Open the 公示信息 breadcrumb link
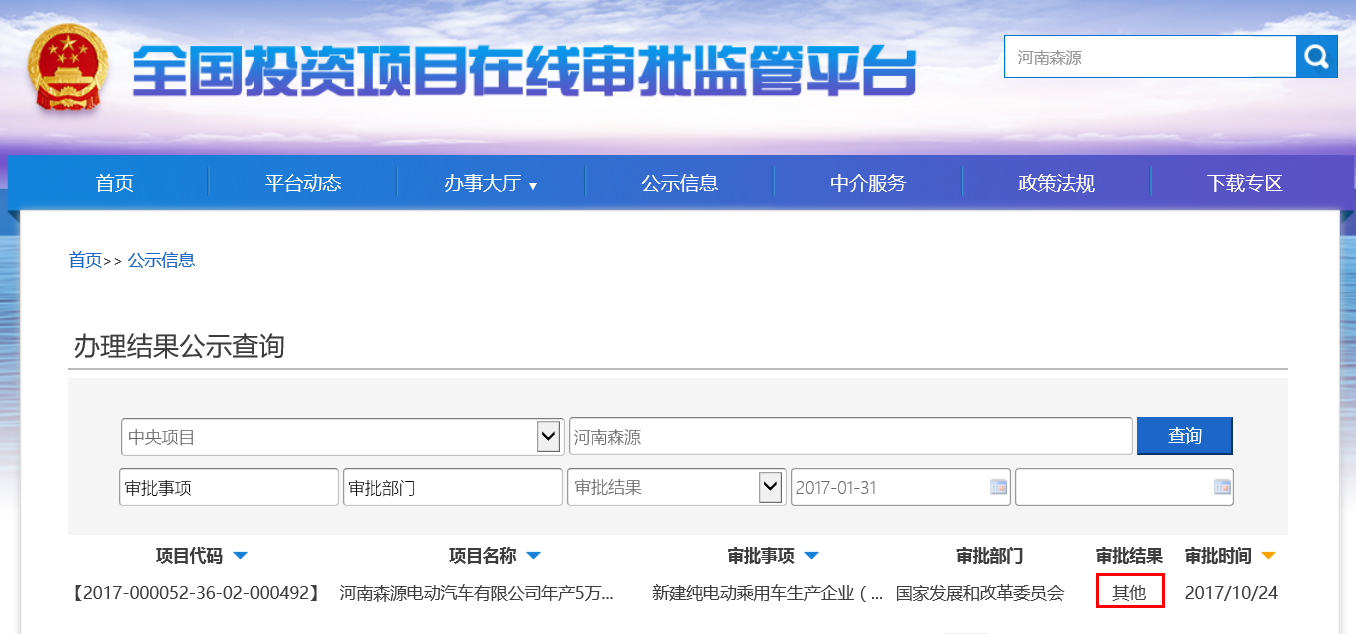Screen dimensions: 1356x634 (x=162, y=260)
